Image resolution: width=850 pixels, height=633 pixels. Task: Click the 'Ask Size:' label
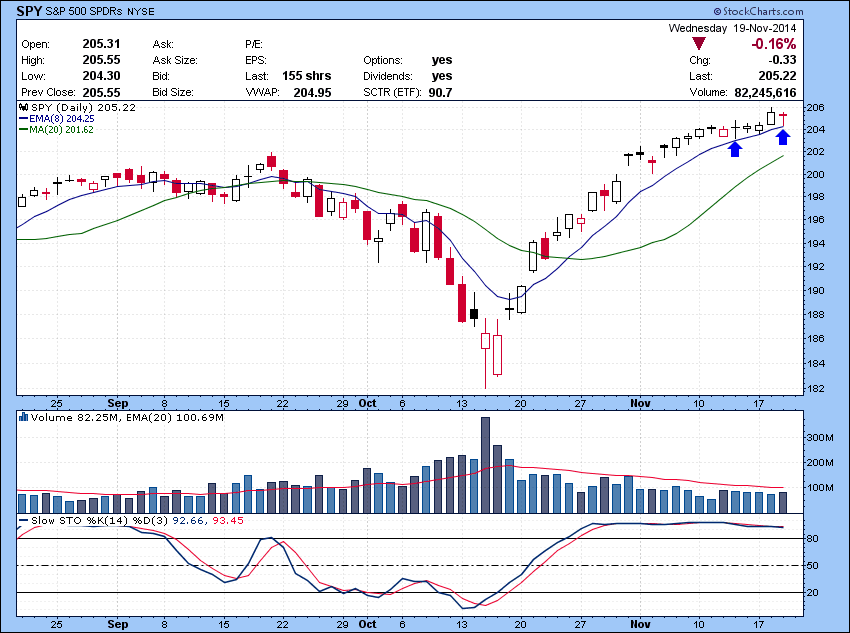tap(175, 60)
